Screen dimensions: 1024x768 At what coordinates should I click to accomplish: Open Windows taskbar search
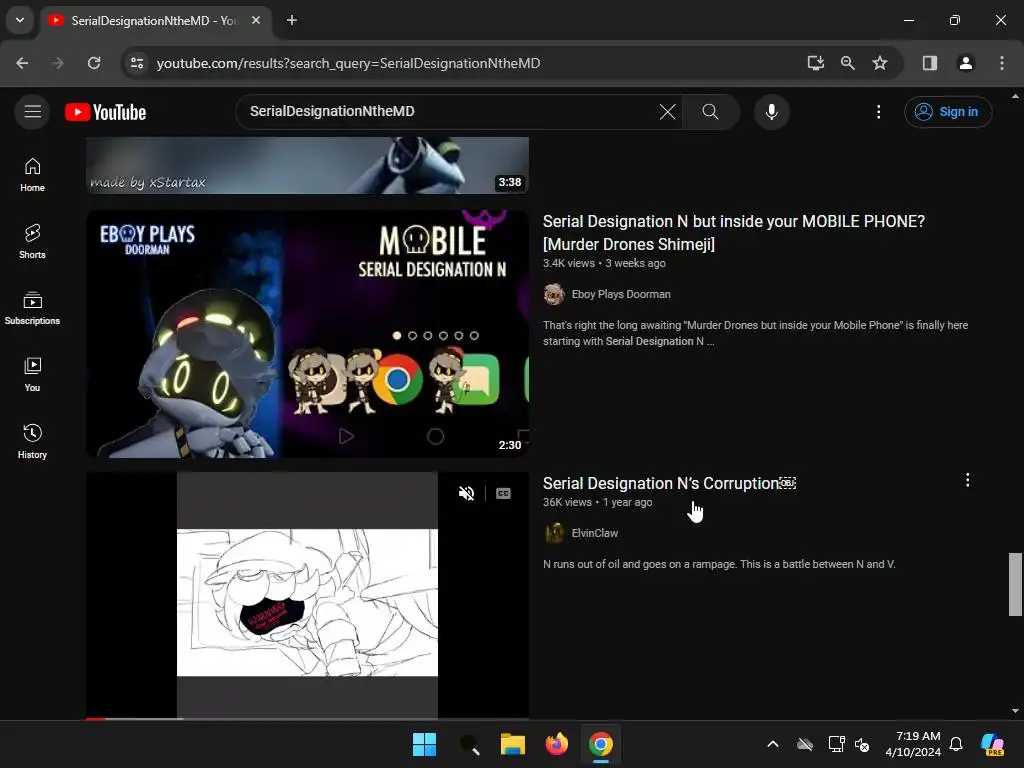(x=469, y=744)
